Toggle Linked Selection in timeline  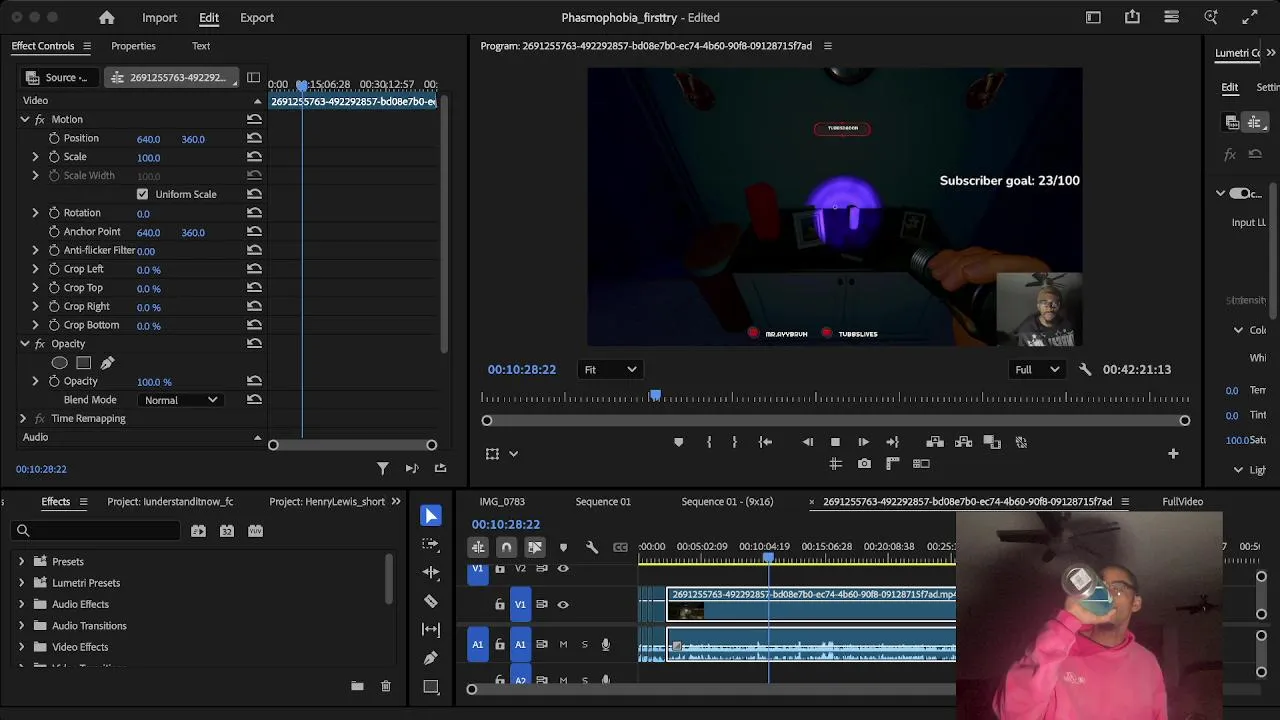[x=535, y=547]
